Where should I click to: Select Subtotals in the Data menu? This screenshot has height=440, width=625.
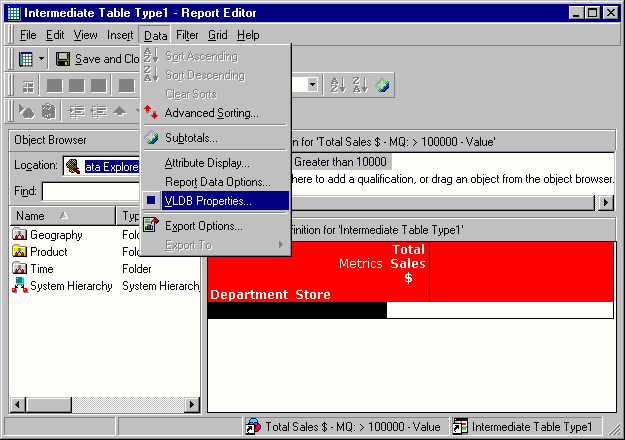(x=191, y=138)
